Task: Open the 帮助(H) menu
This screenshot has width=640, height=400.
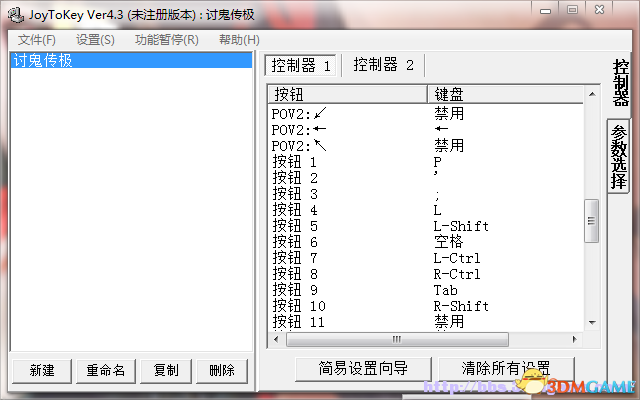Action: pyautogui.click(x=239, y=40)
